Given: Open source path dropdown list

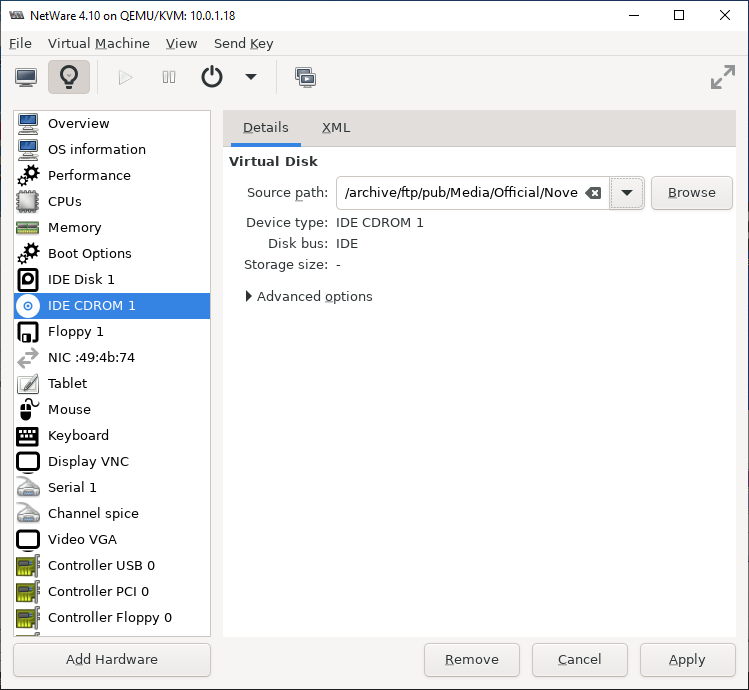Looking at the screenshot, I should (x=627, y=193).
